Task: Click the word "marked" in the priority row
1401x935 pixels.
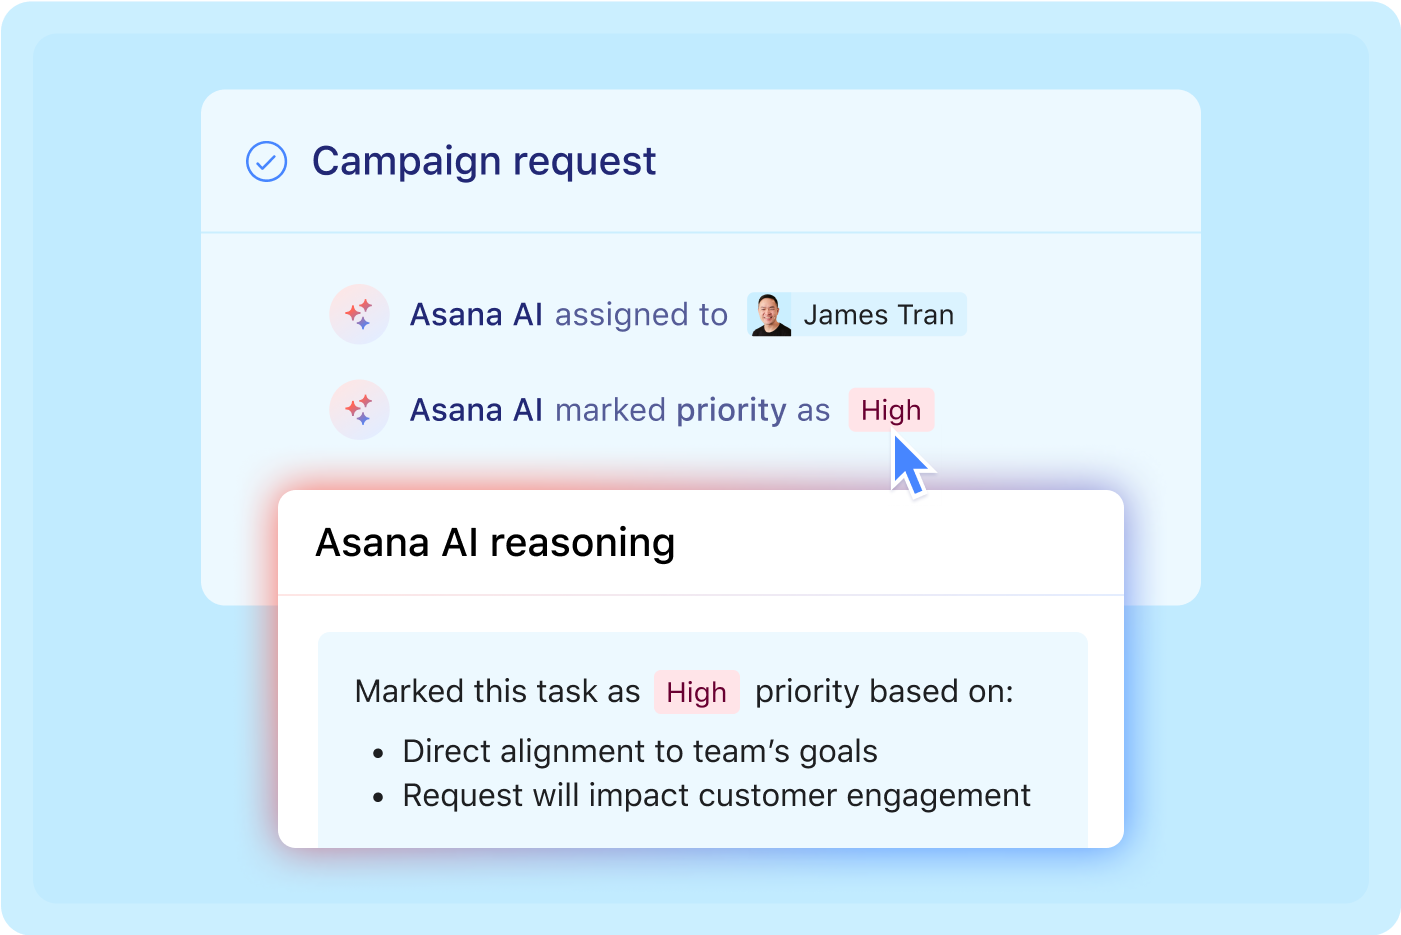Action: (610, 410)
